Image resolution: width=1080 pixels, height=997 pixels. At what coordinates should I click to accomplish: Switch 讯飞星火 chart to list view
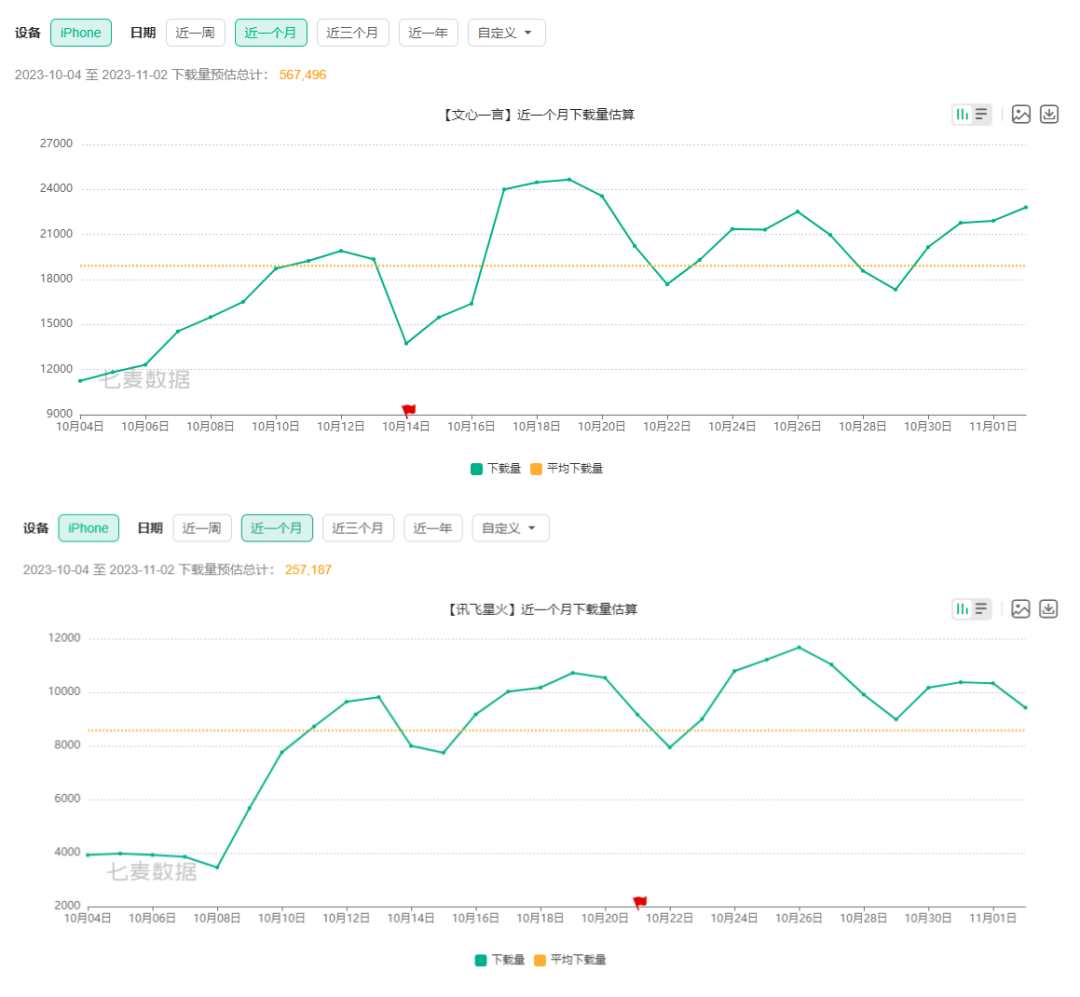(982, 608)
